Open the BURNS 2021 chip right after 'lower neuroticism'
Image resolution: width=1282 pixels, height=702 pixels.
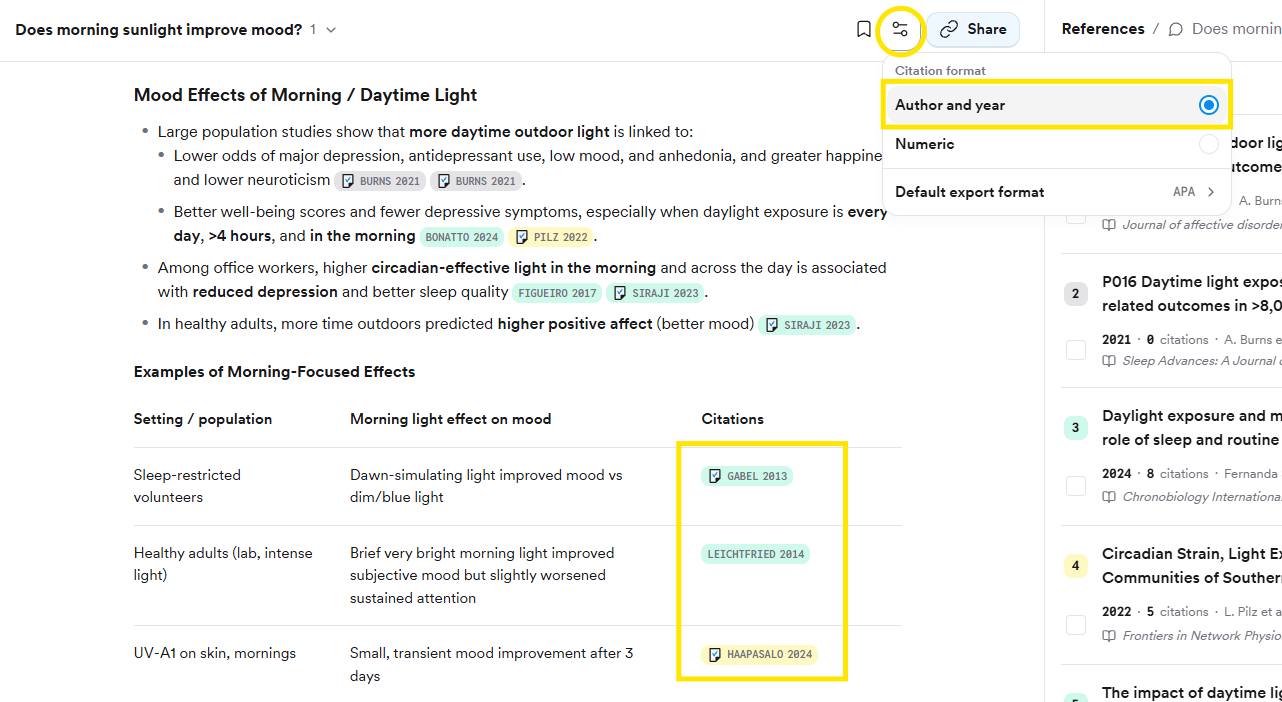pos(379,181)
